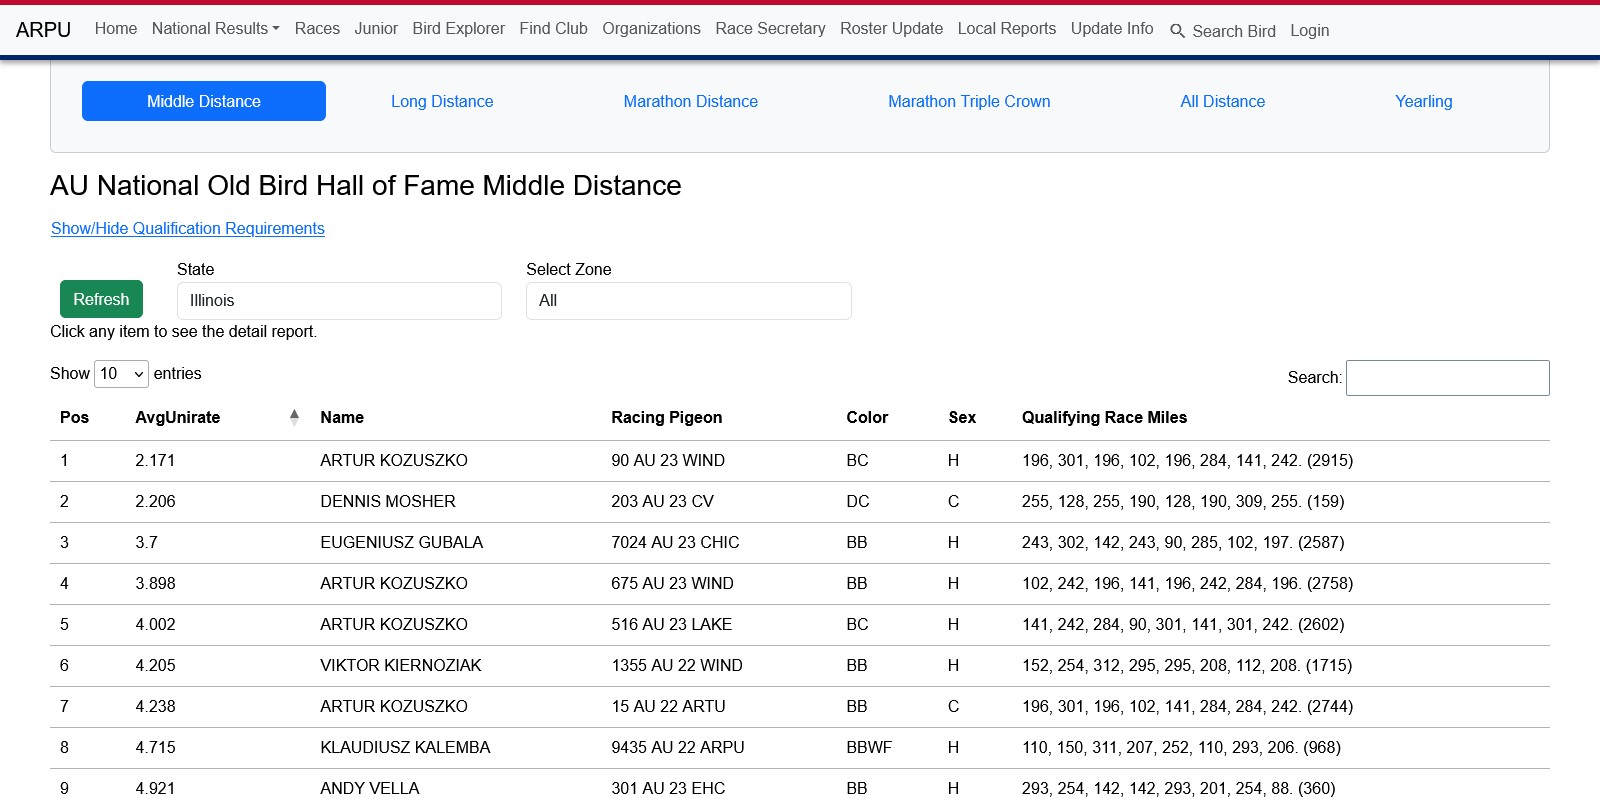Click the Login link in navbar

coord(1309,31)
